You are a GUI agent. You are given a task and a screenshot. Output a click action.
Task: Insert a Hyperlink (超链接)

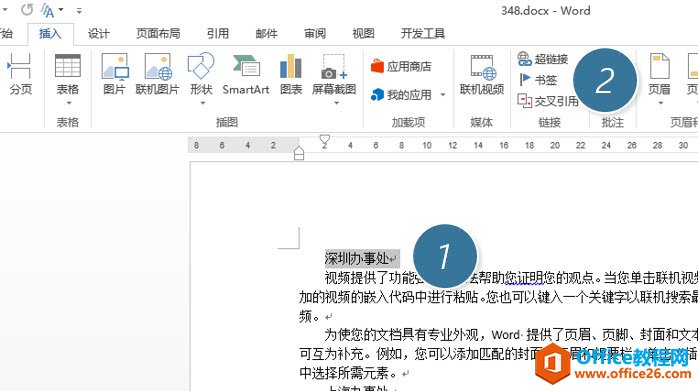coord(543,58)
